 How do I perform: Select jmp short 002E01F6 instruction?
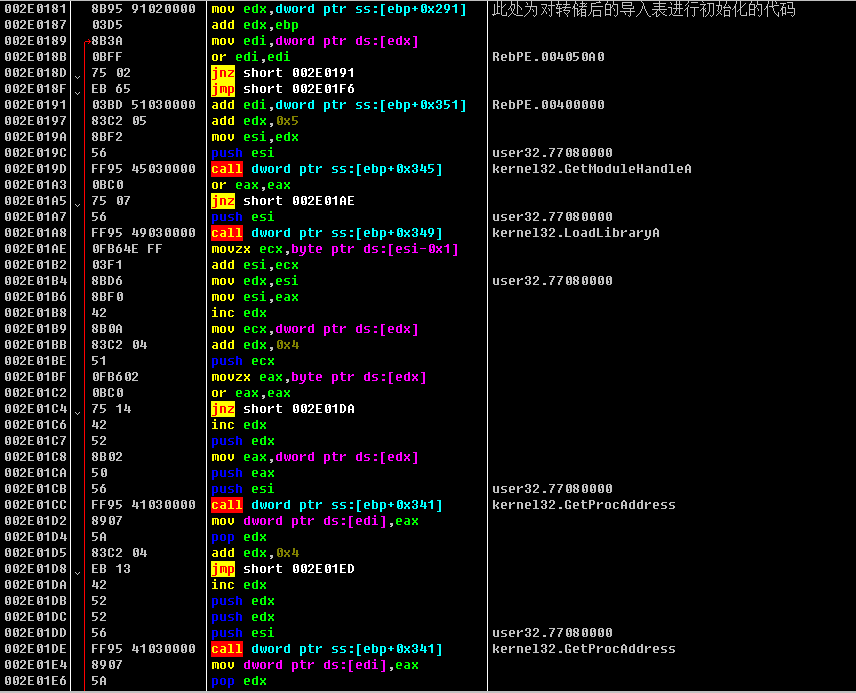point(283,89)
